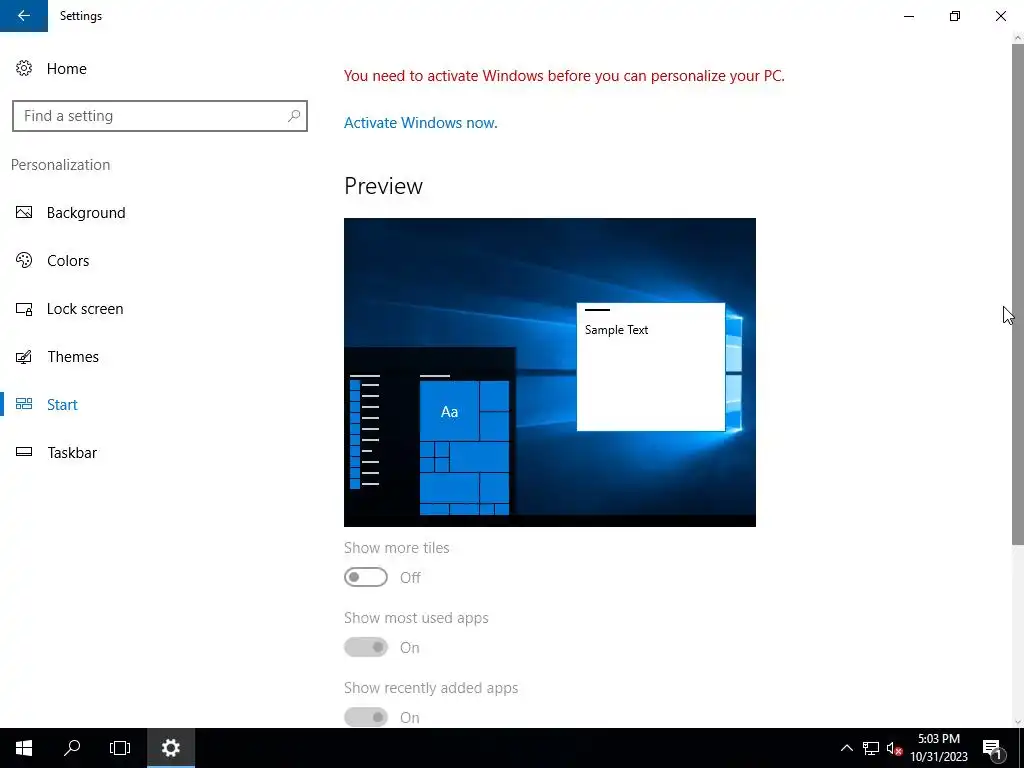Select the Lock screen icon in sidebar
This screenshot has width=1024, height=768.
tap(24, 309)
